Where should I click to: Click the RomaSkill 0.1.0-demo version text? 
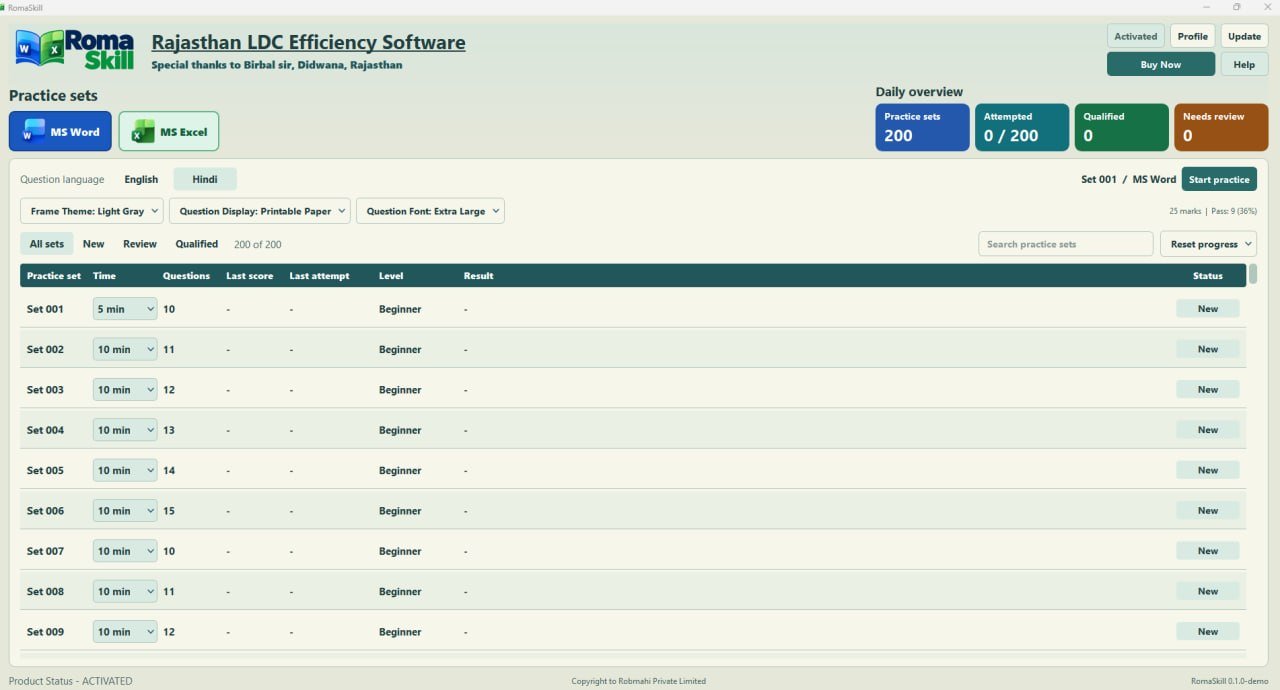click(1230, 681)
